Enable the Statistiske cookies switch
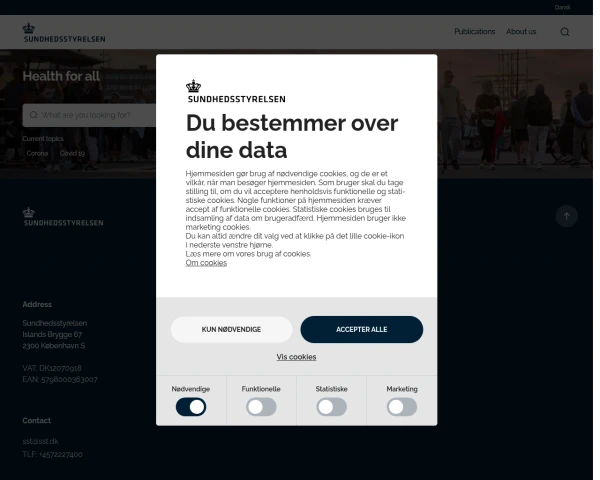The width and height of the screenshot is (600, 480). [331, 407]
